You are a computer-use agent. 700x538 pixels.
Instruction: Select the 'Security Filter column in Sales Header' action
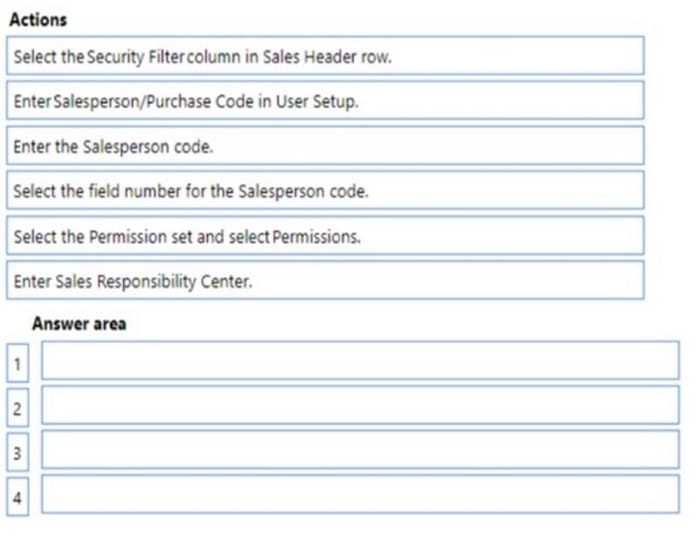(x=324, y=56)
